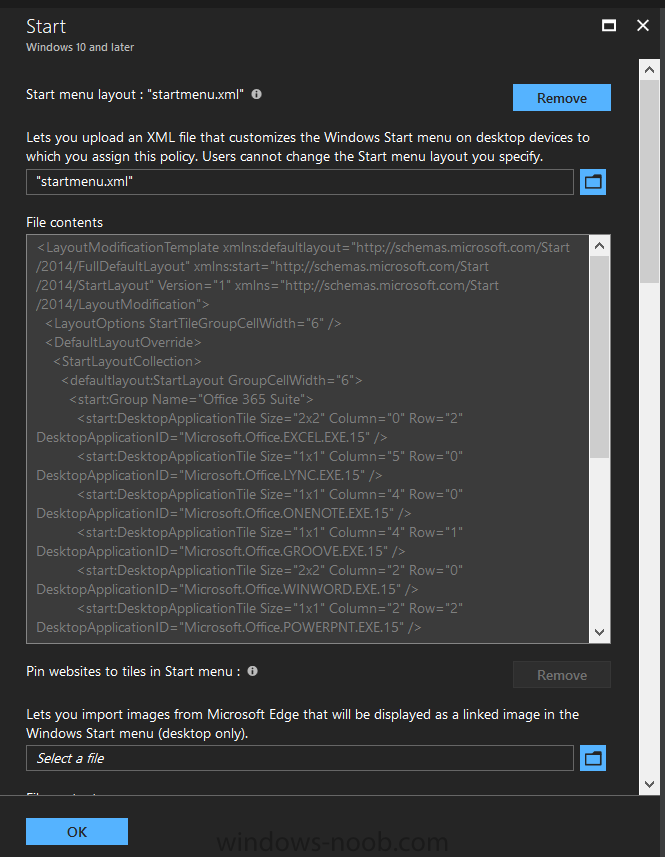The image size is (665, 857).
Task: Close the Start blade
Action: (643, 26)
